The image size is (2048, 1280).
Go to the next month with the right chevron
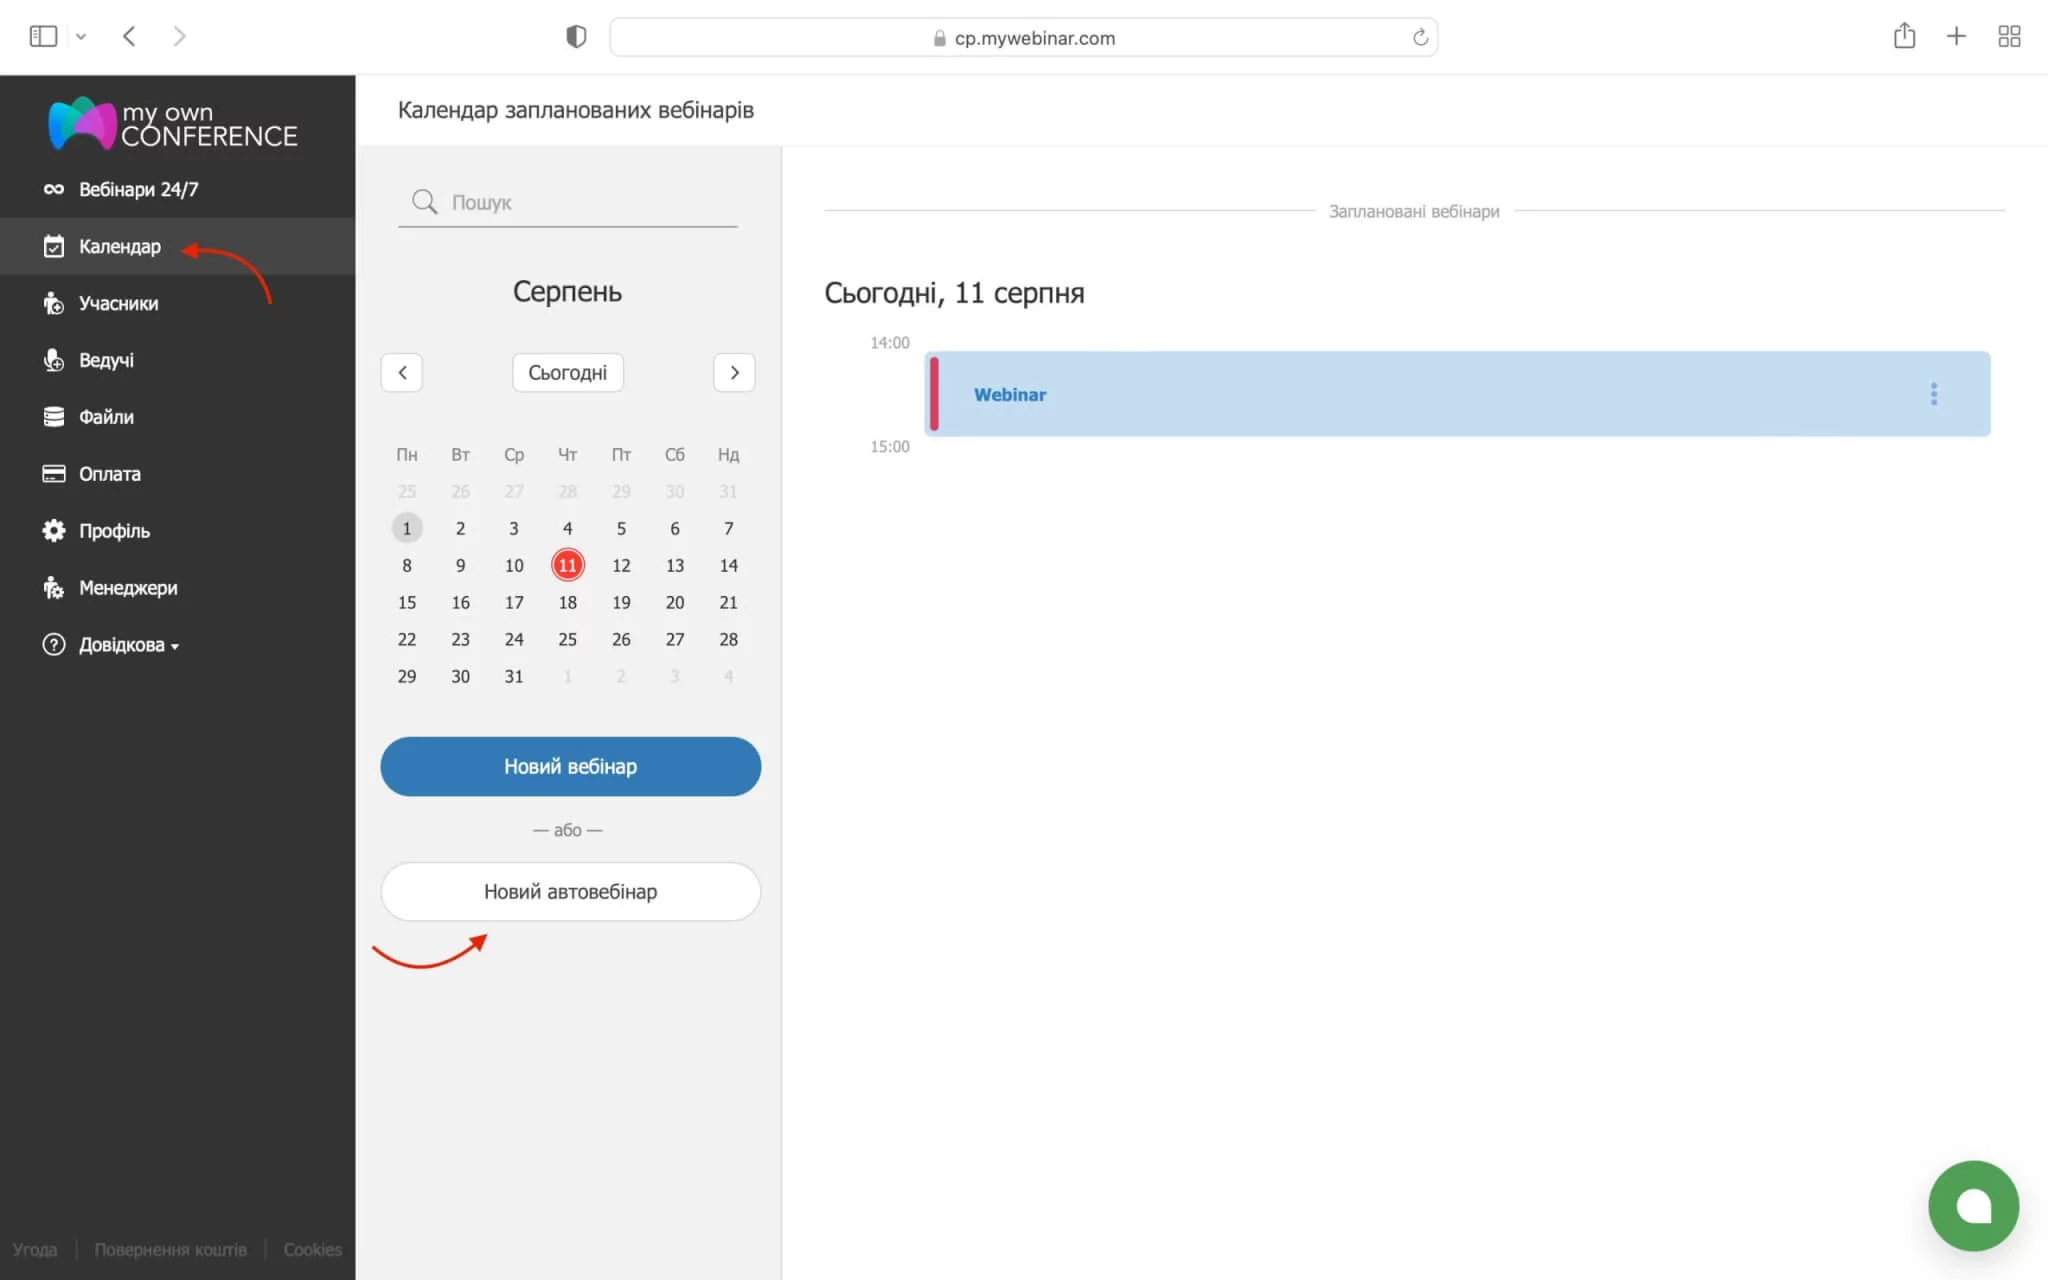(734, 372)
